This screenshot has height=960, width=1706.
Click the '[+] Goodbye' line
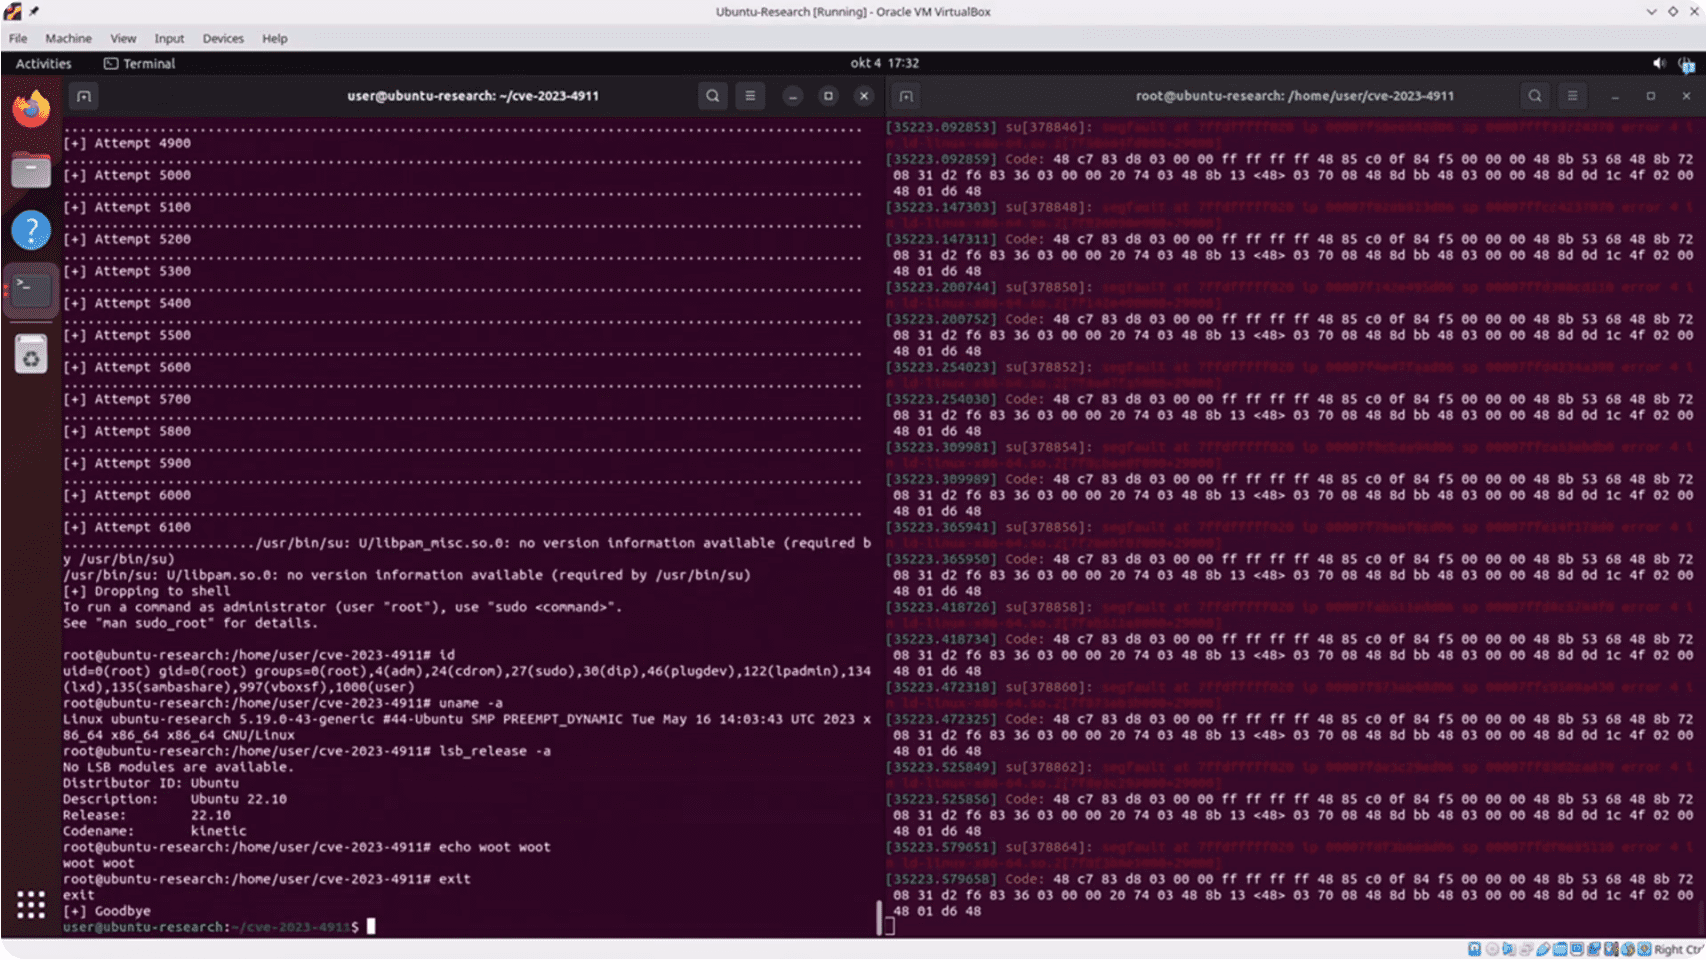coord(107,911)
